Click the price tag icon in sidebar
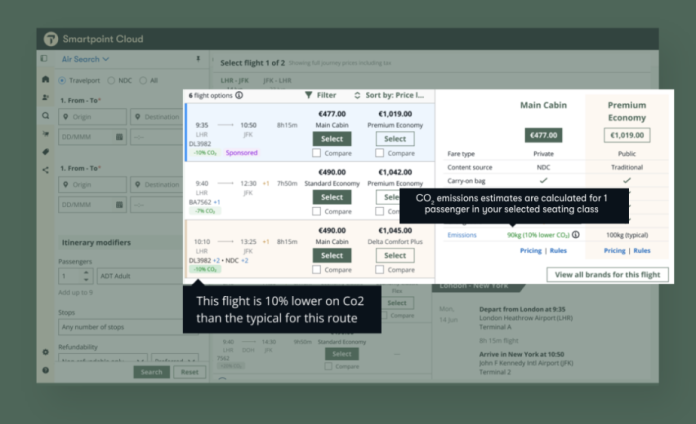 (45, 152)
